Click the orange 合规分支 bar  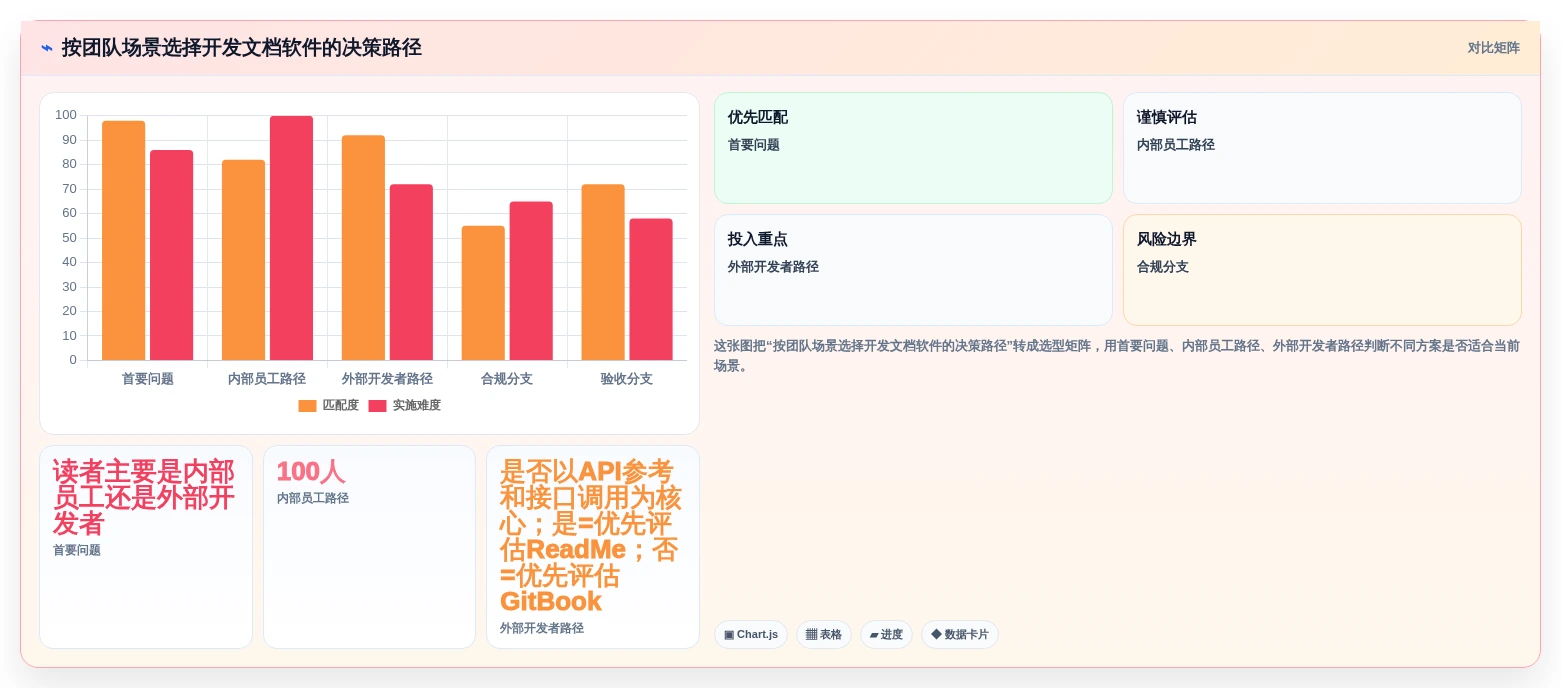[x=484, y=293]
